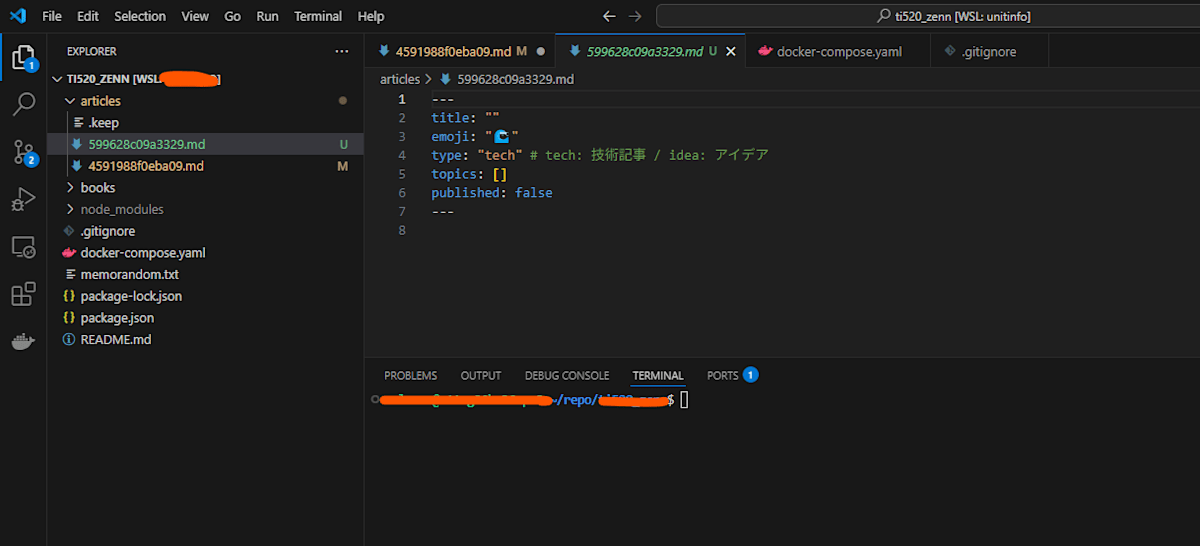The height and width of the screenshot is (546, 1200).
Task: Open the Remote Explorer view
Action: (23, 247)
